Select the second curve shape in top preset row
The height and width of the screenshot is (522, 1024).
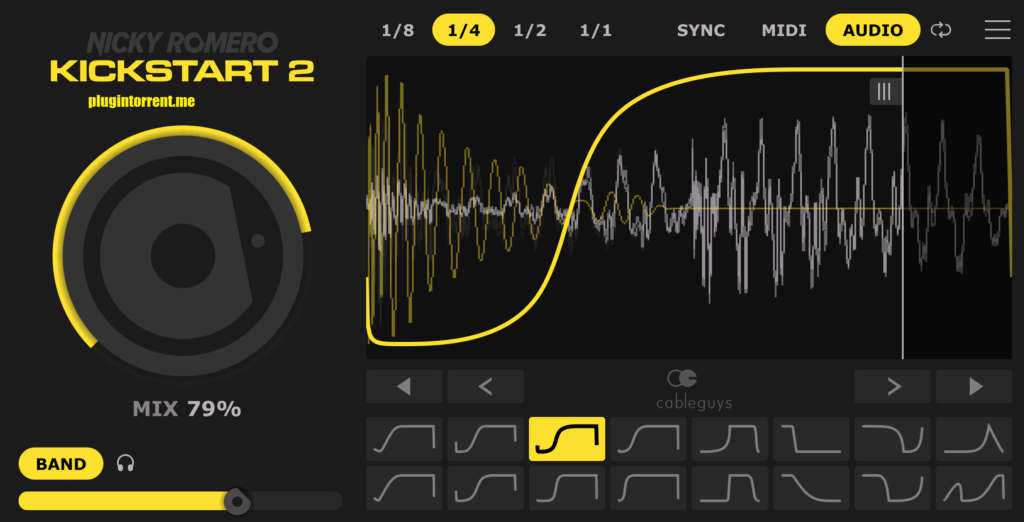[x=485, y=439]
